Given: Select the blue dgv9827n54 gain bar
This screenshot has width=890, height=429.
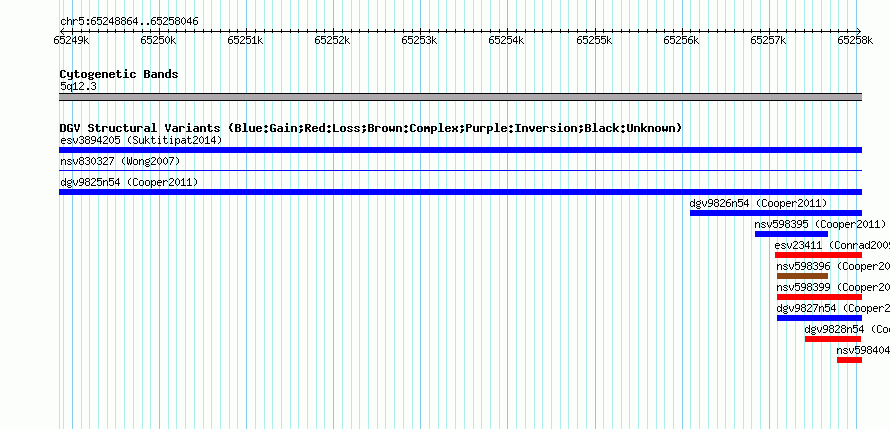Looking at the screenshot, I should point(820,318).
